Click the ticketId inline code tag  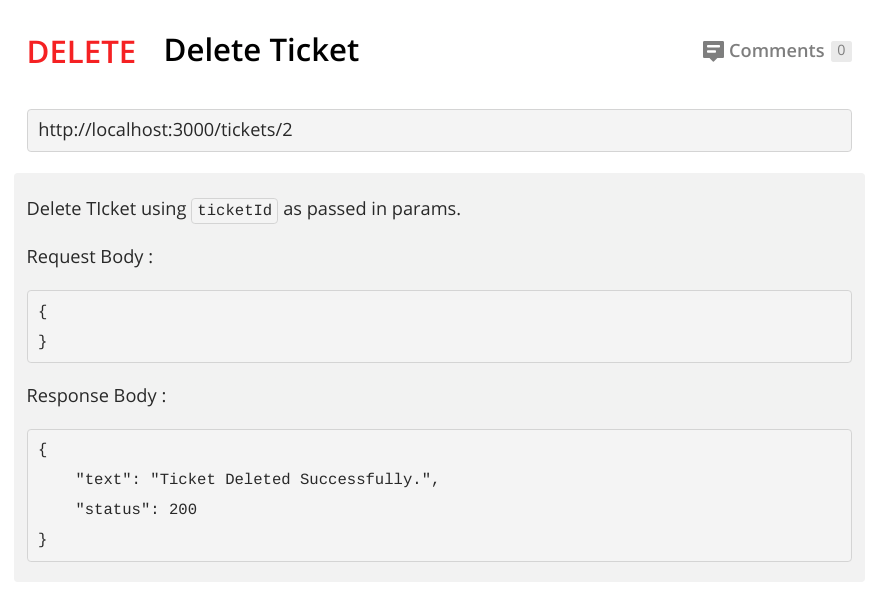pos(234,210)
